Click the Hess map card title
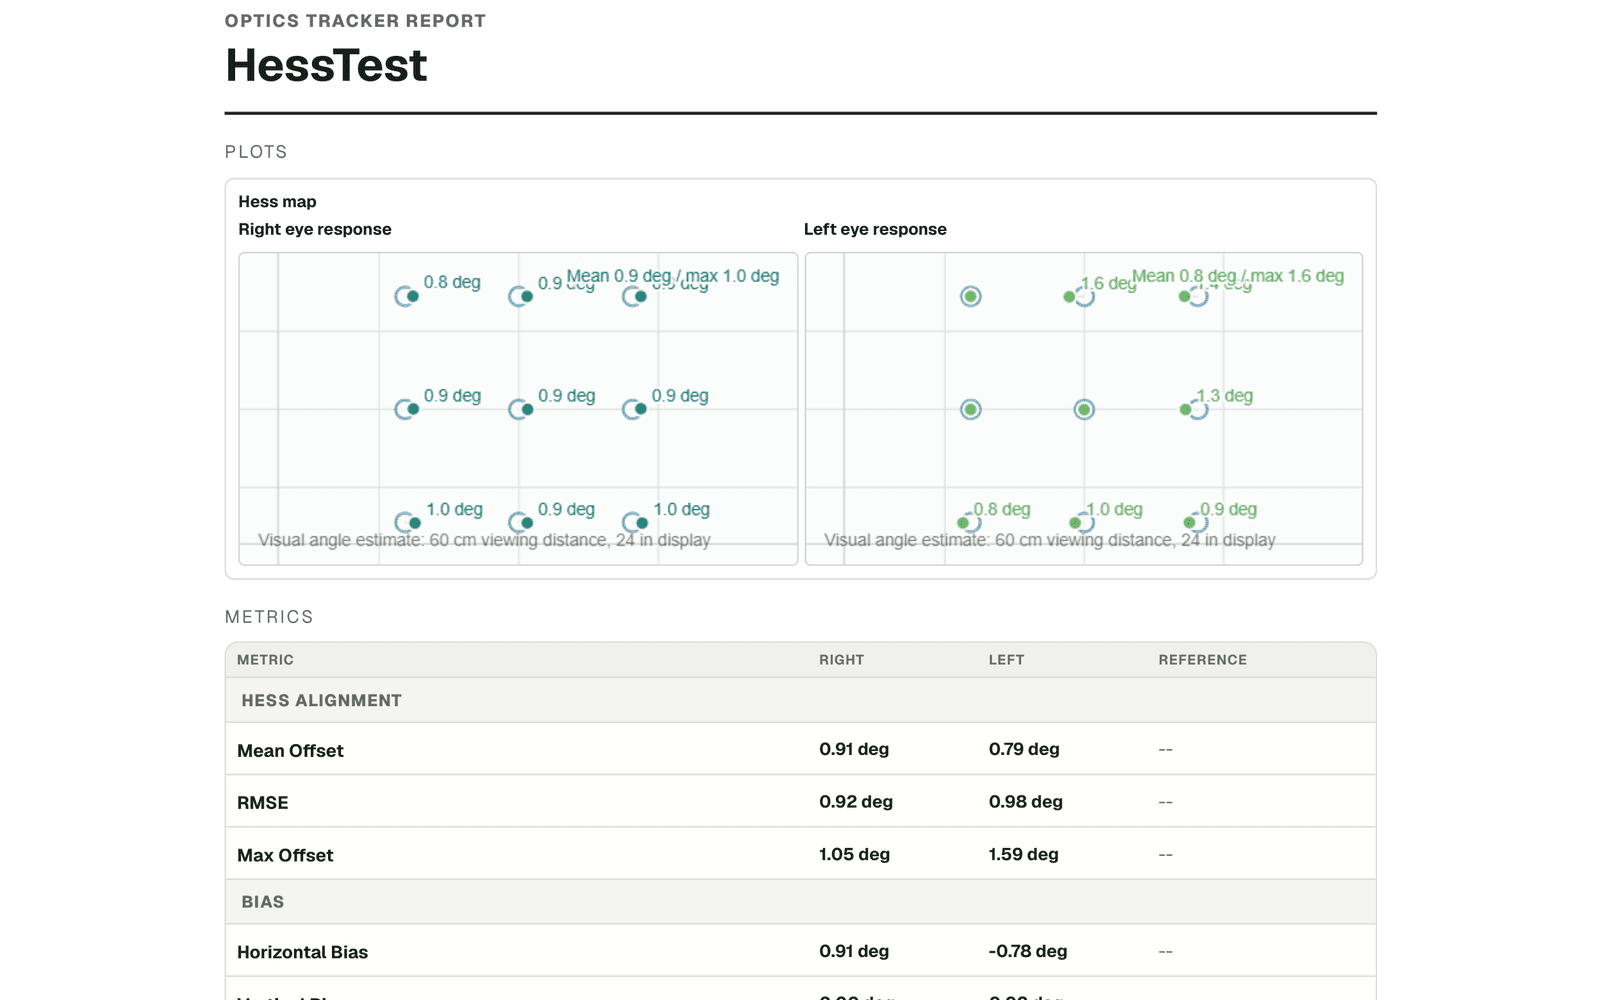This screenshot has height=1000, width=1600. pyautogui.click(x=277, y=202)
